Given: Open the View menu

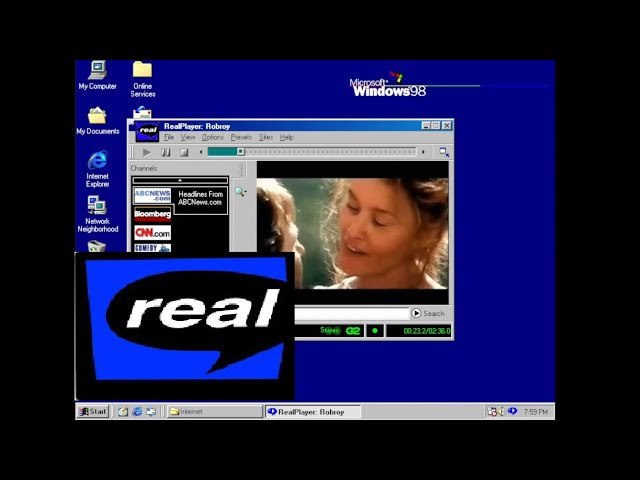Looking at the screenshot, I should tap(188, 138).
